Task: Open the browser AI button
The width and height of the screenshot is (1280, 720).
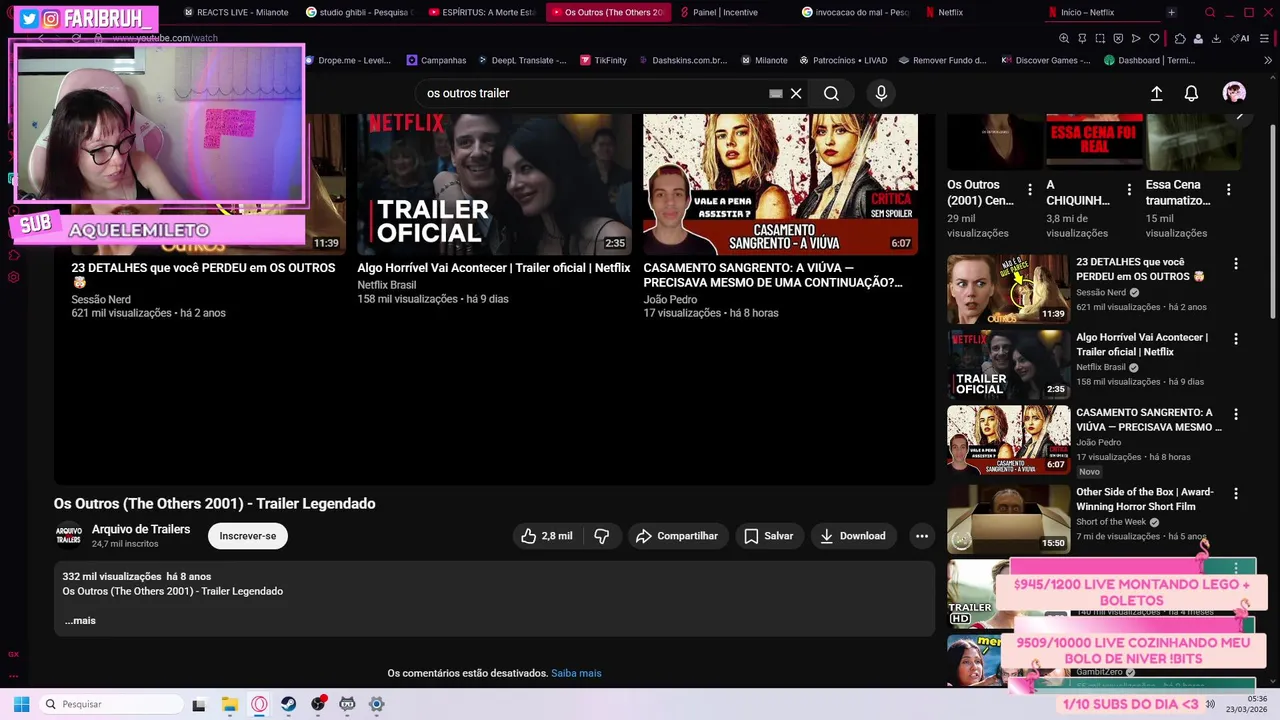Action: 1241,38
